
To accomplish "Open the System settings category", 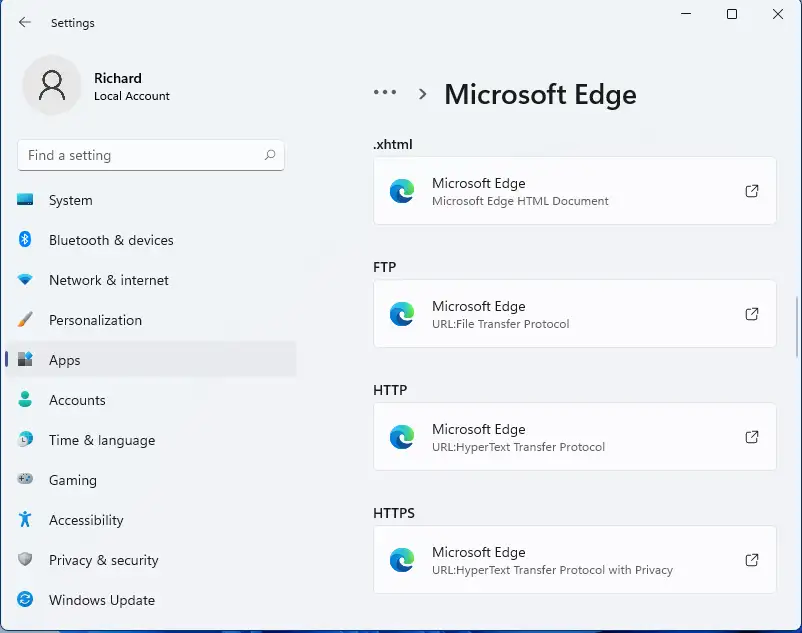I will (x=151, y=200).
